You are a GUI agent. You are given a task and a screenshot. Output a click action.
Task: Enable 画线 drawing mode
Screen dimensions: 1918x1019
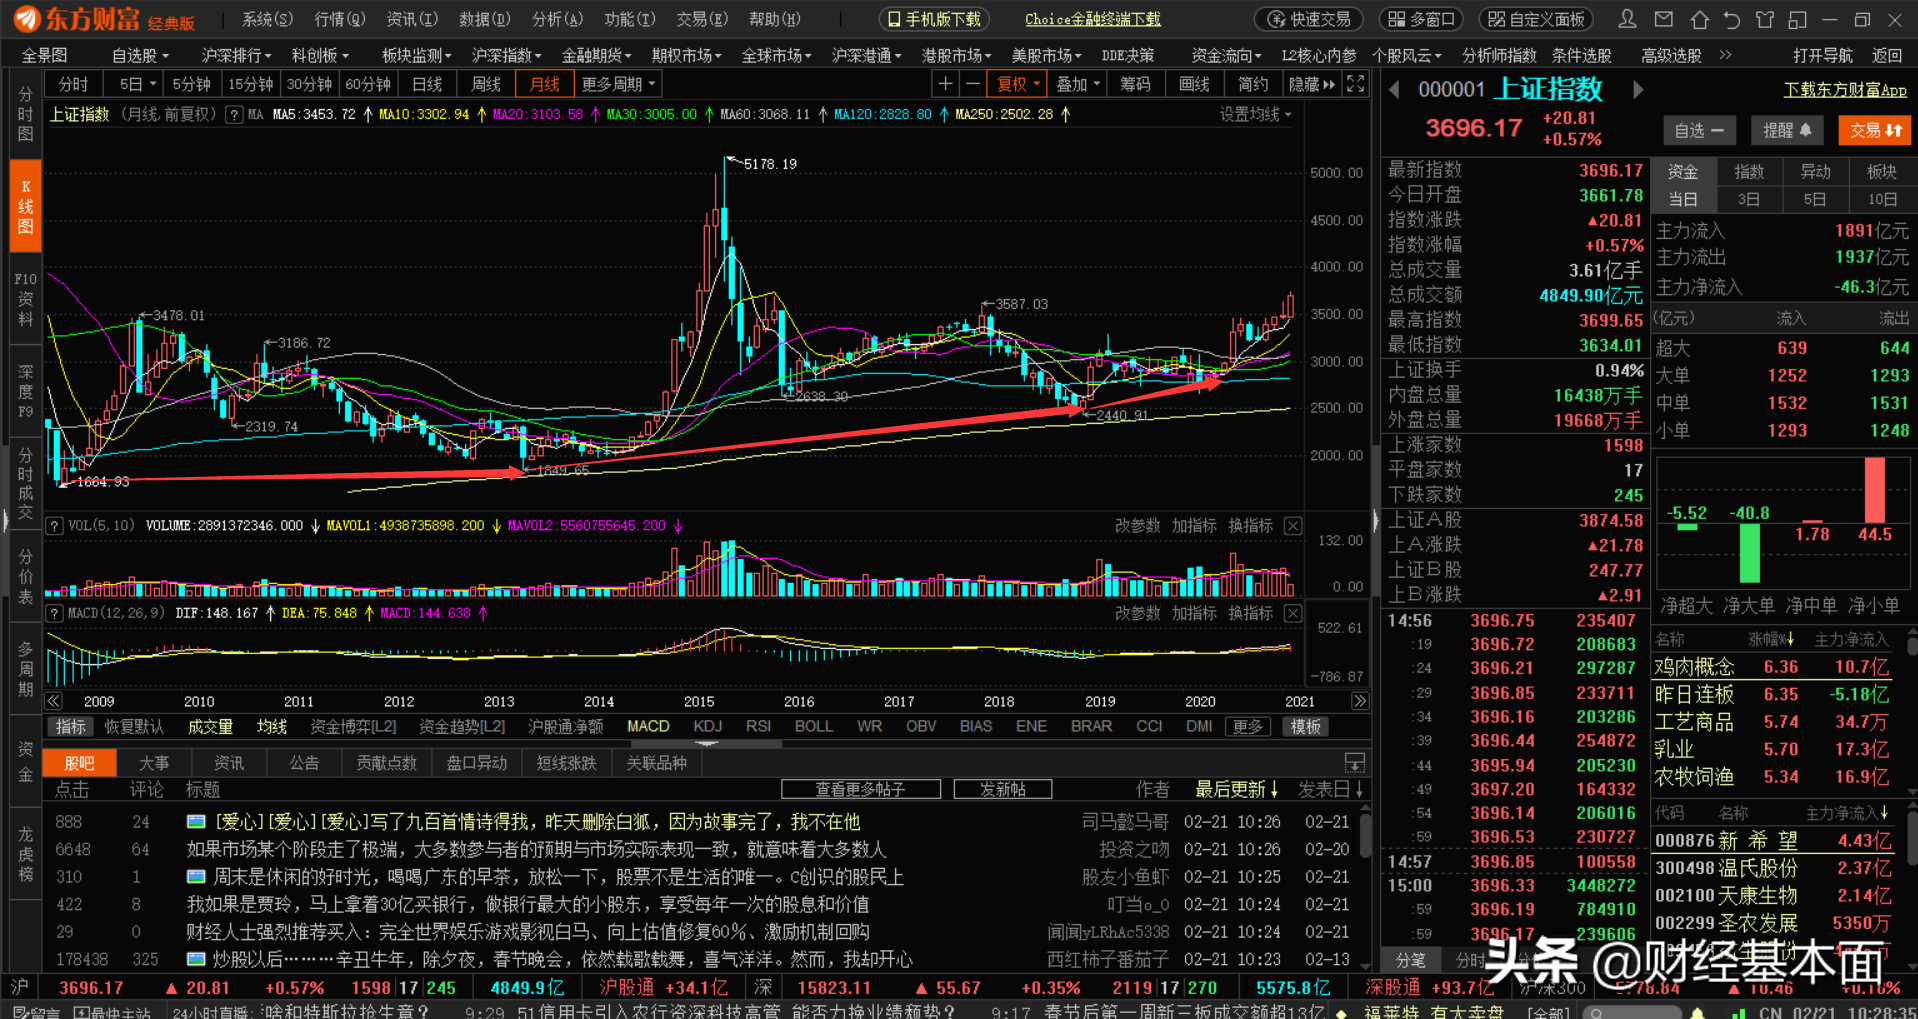(x=1194, y=84)
